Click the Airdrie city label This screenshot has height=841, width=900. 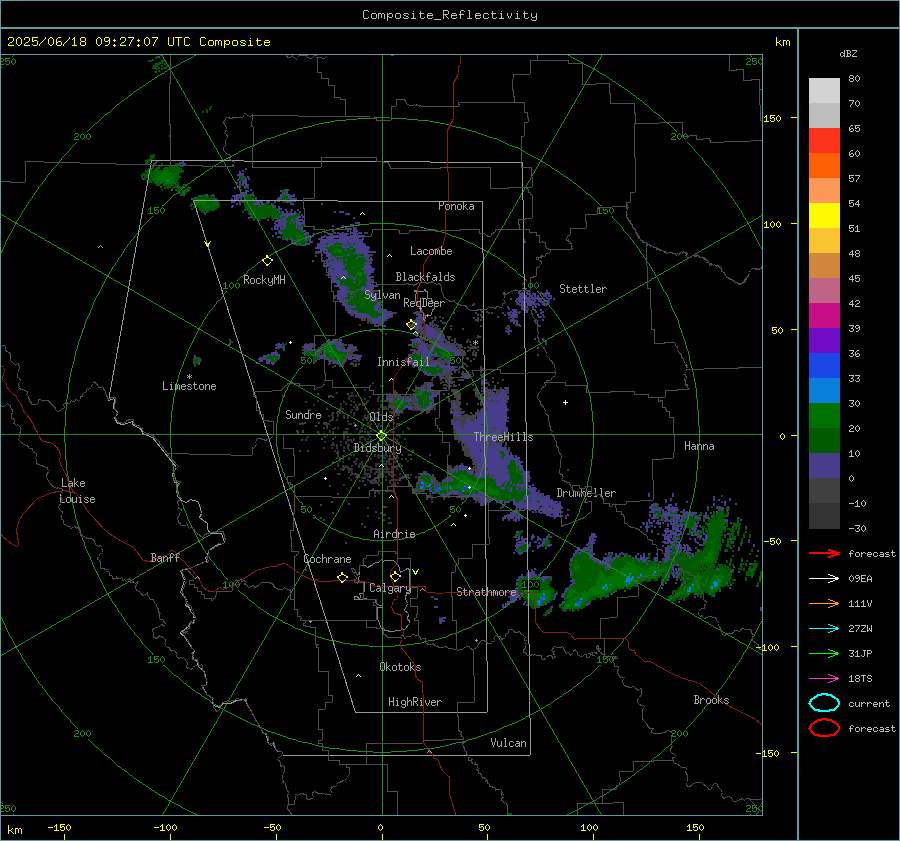tap(394, 534)
